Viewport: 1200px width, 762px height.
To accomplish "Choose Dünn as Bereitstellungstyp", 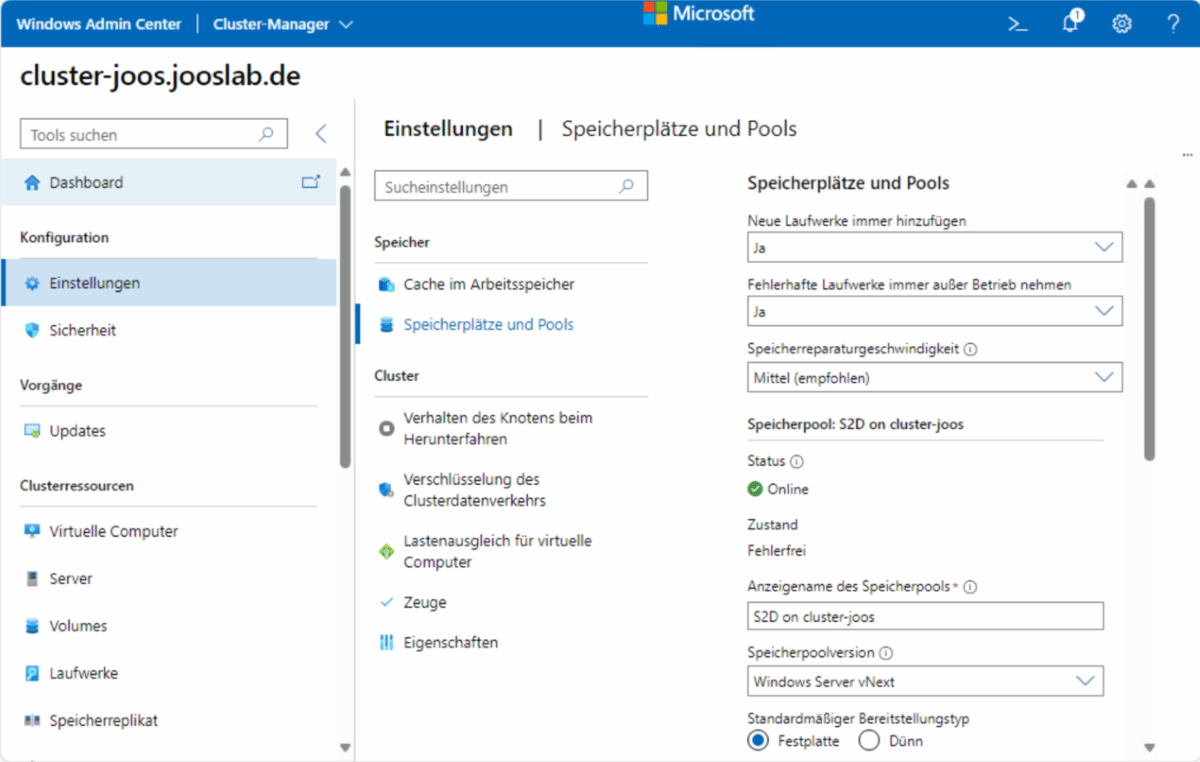I will tap(869, 740).
